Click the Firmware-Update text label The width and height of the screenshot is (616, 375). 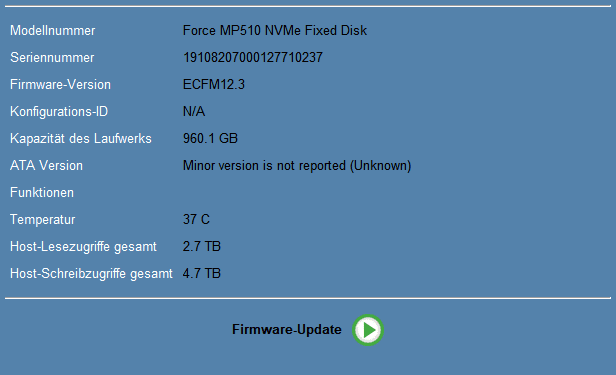[287, 329]
